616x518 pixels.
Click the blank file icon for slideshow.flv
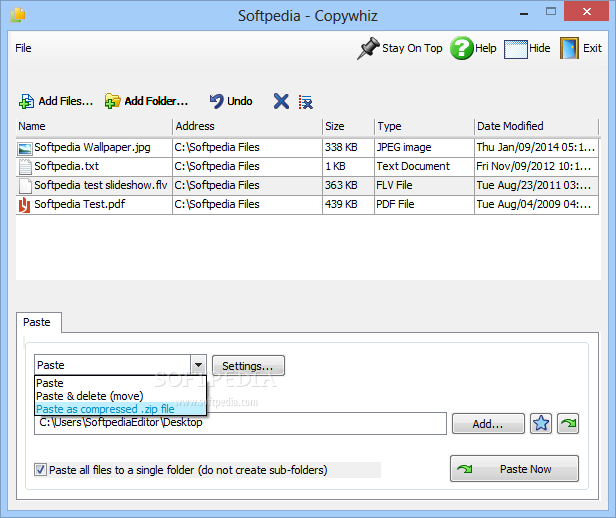coord(25,186)
